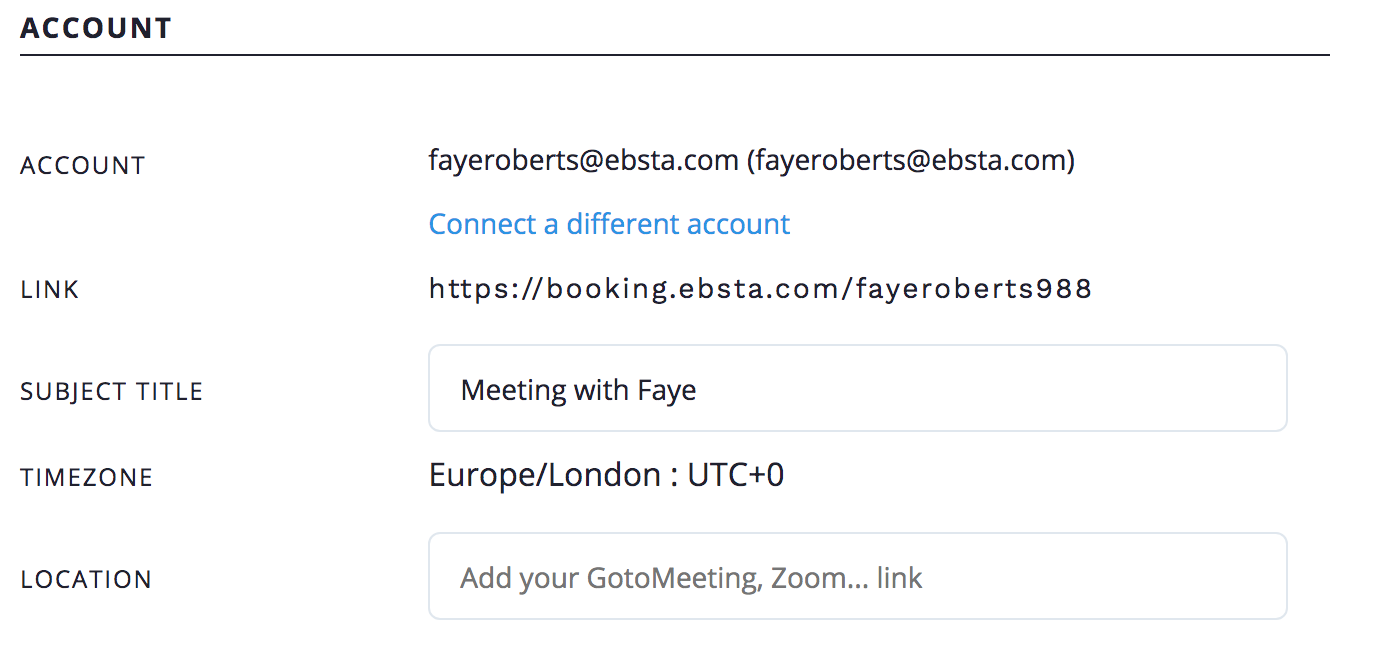Click the word 'Connect' in the account link

(x=482, y=224)
